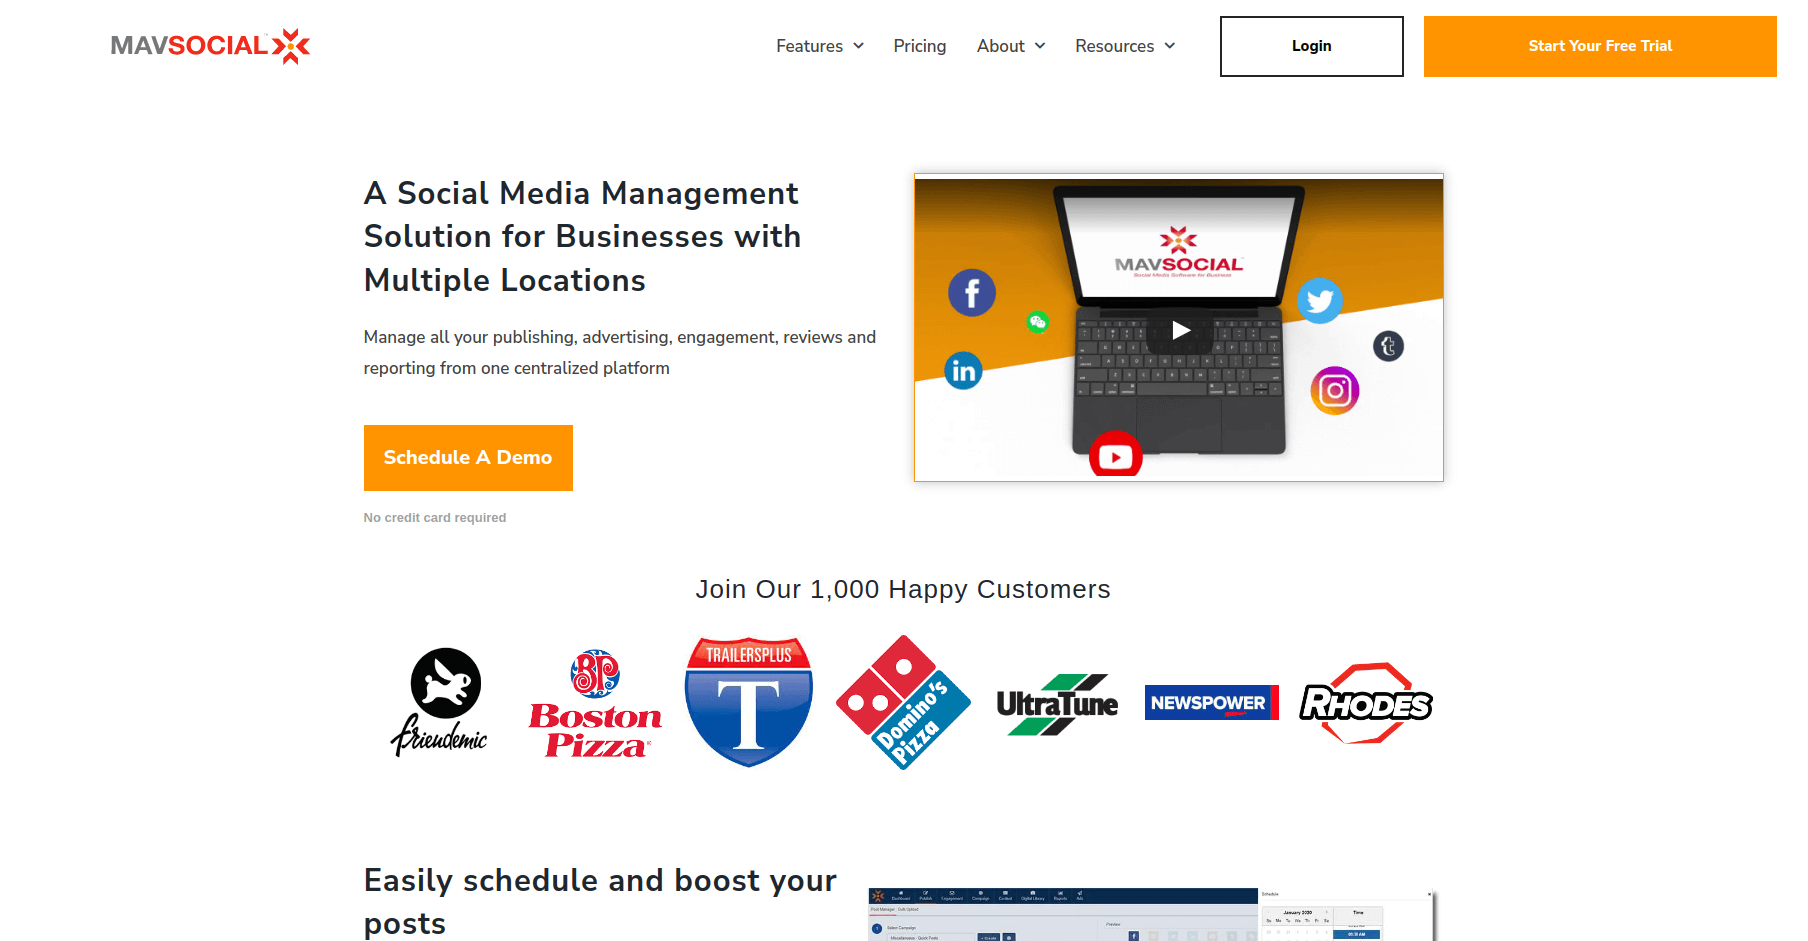Click the YouTube icon below the laptop
This screenshot has width=1808, height=941.
click(1115, 455)
